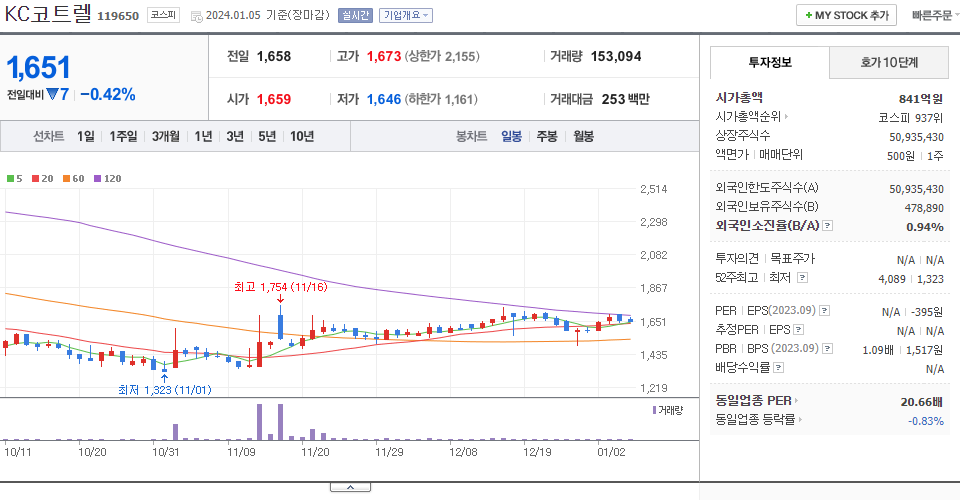Click the 고가 1,673 value

[384, 56]
